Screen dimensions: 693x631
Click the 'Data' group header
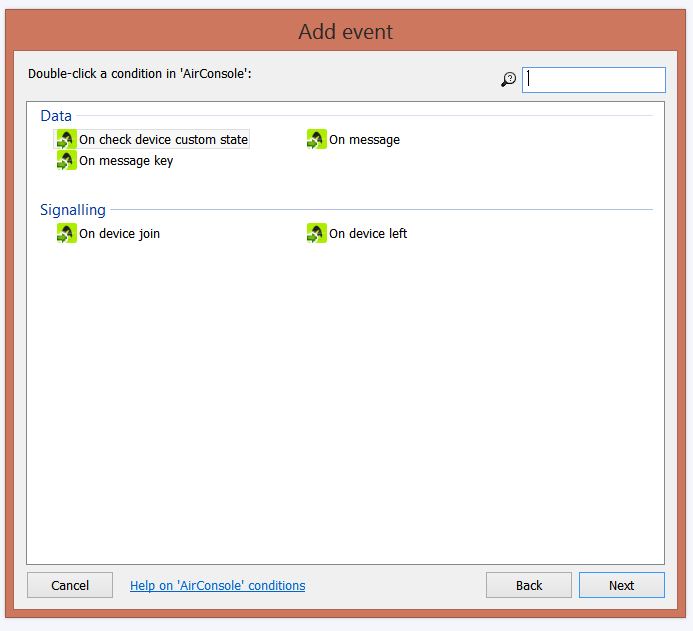coord(56,116)
